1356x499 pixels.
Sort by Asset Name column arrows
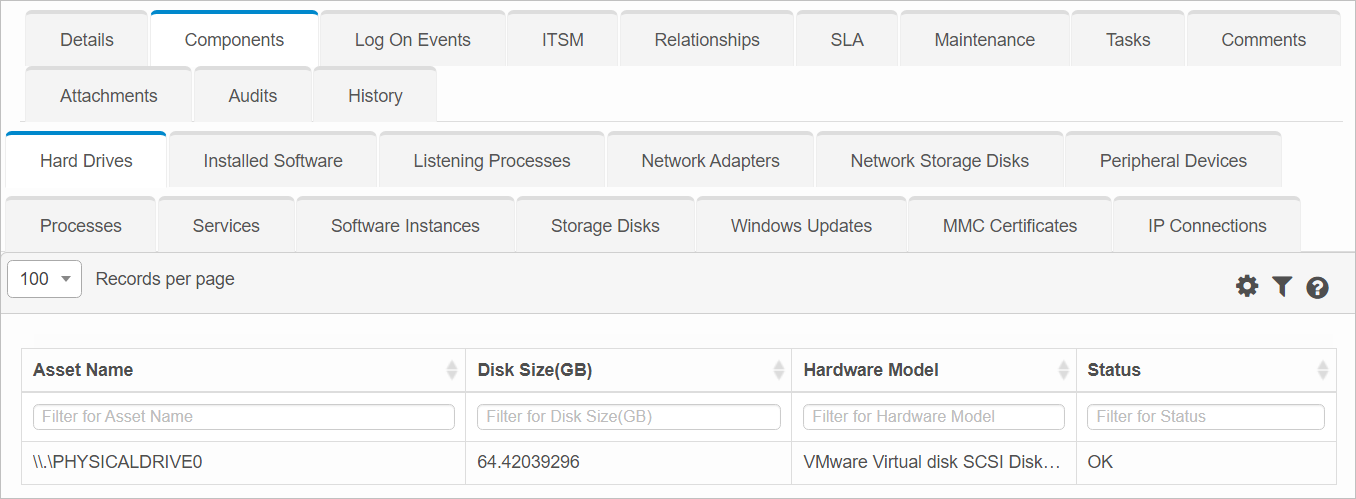coord(451,371)
